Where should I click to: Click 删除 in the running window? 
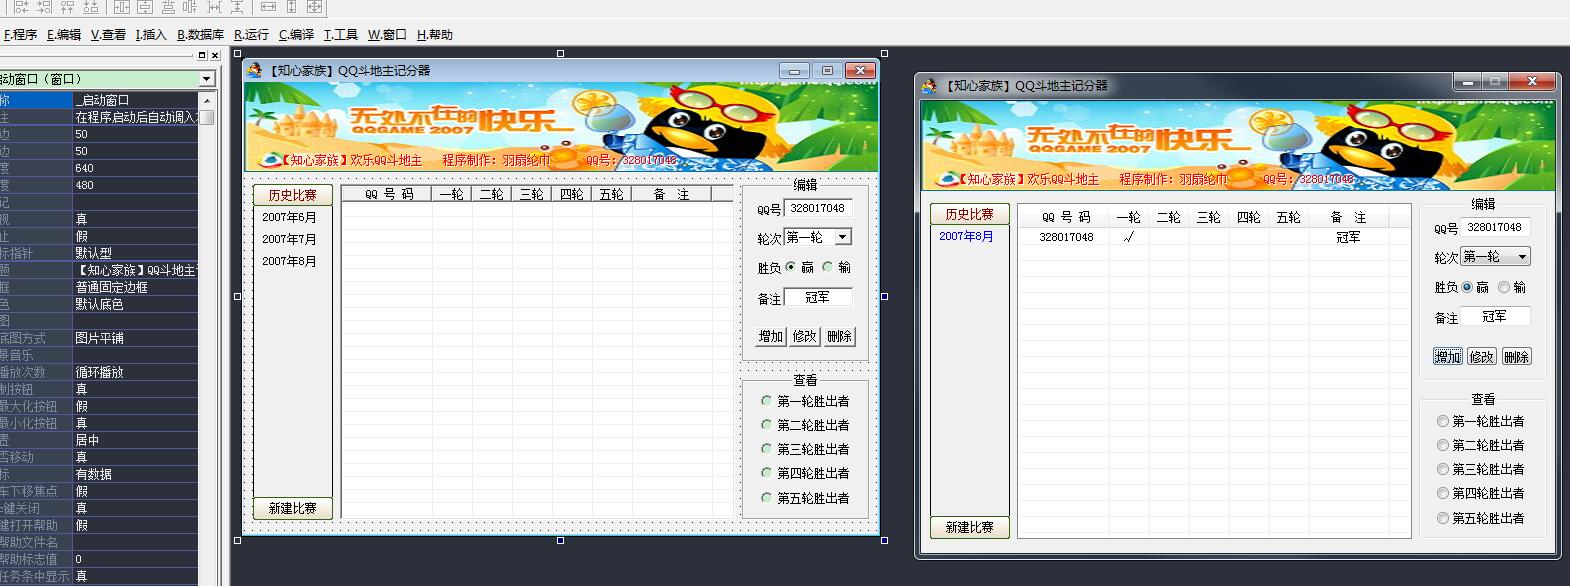click(x=1517, y=356)
